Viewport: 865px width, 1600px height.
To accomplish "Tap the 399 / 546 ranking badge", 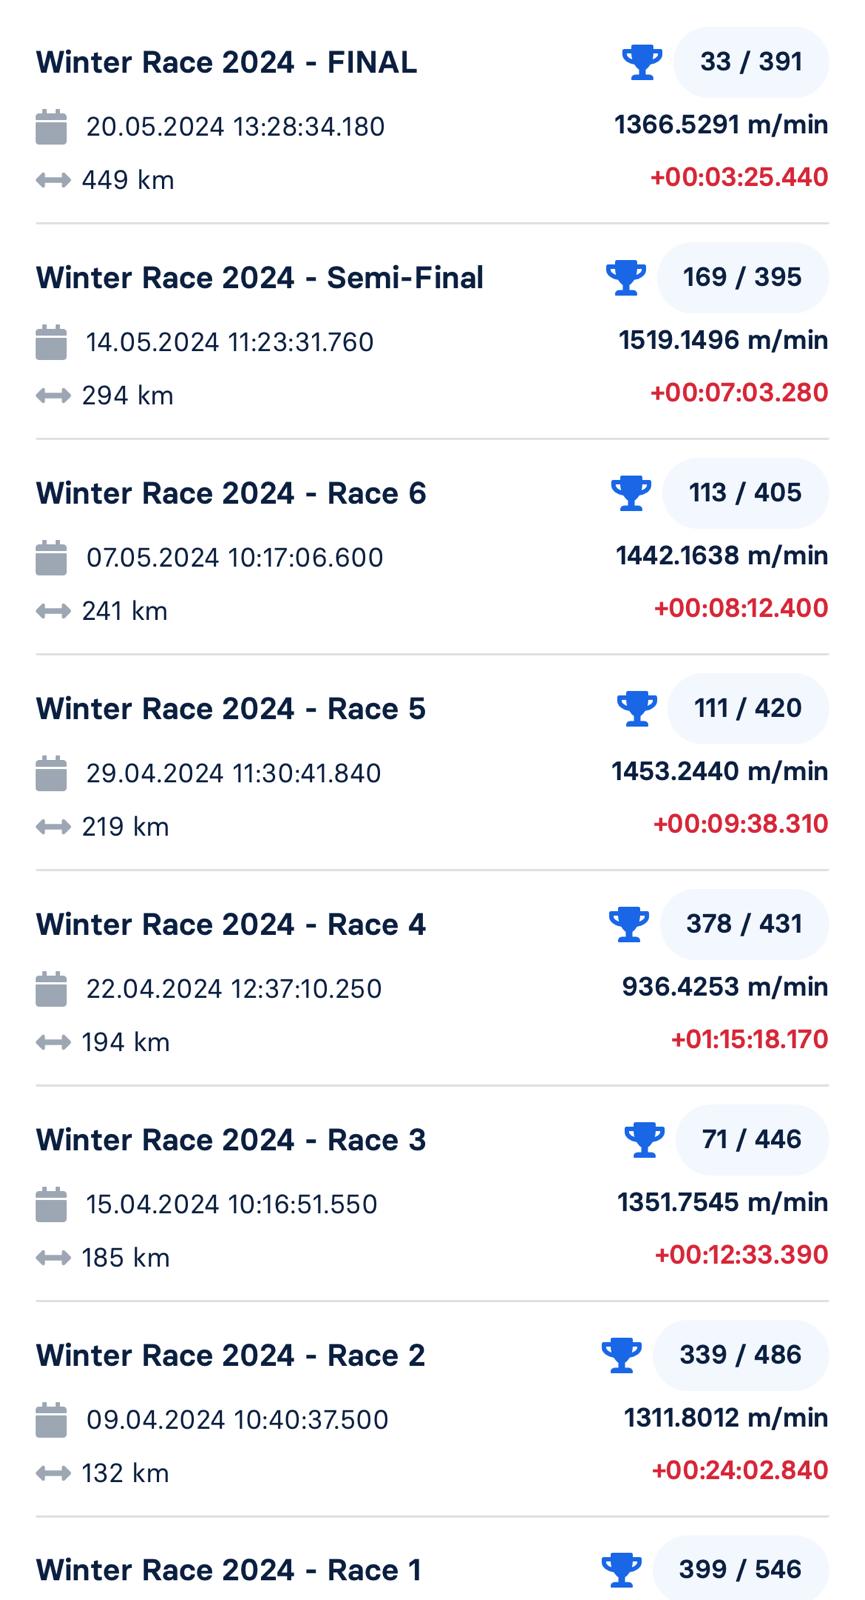I will click(740, 1569).
